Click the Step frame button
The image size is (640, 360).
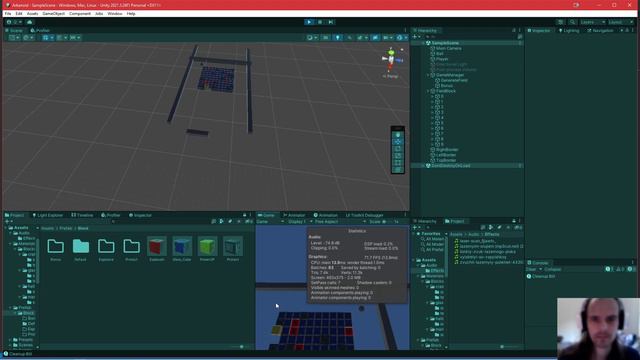331,22
